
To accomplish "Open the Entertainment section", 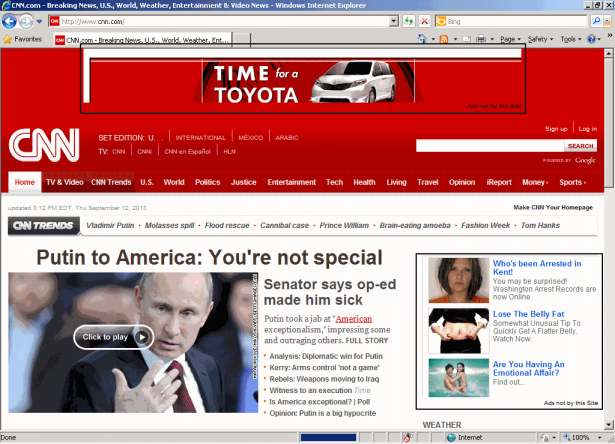I will pos(291,182).
